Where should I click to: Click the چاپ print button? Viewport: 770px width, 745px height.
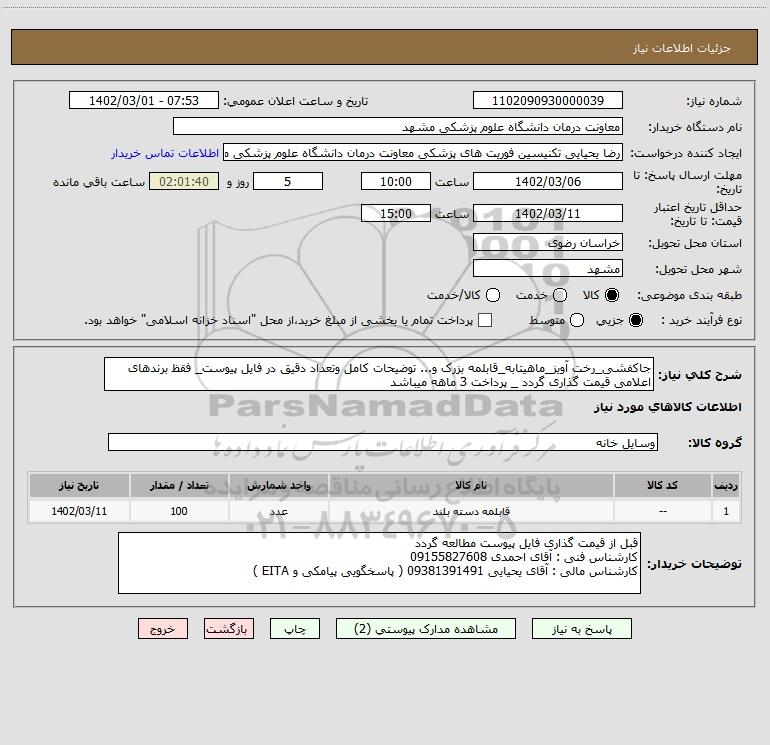[295, 629]
